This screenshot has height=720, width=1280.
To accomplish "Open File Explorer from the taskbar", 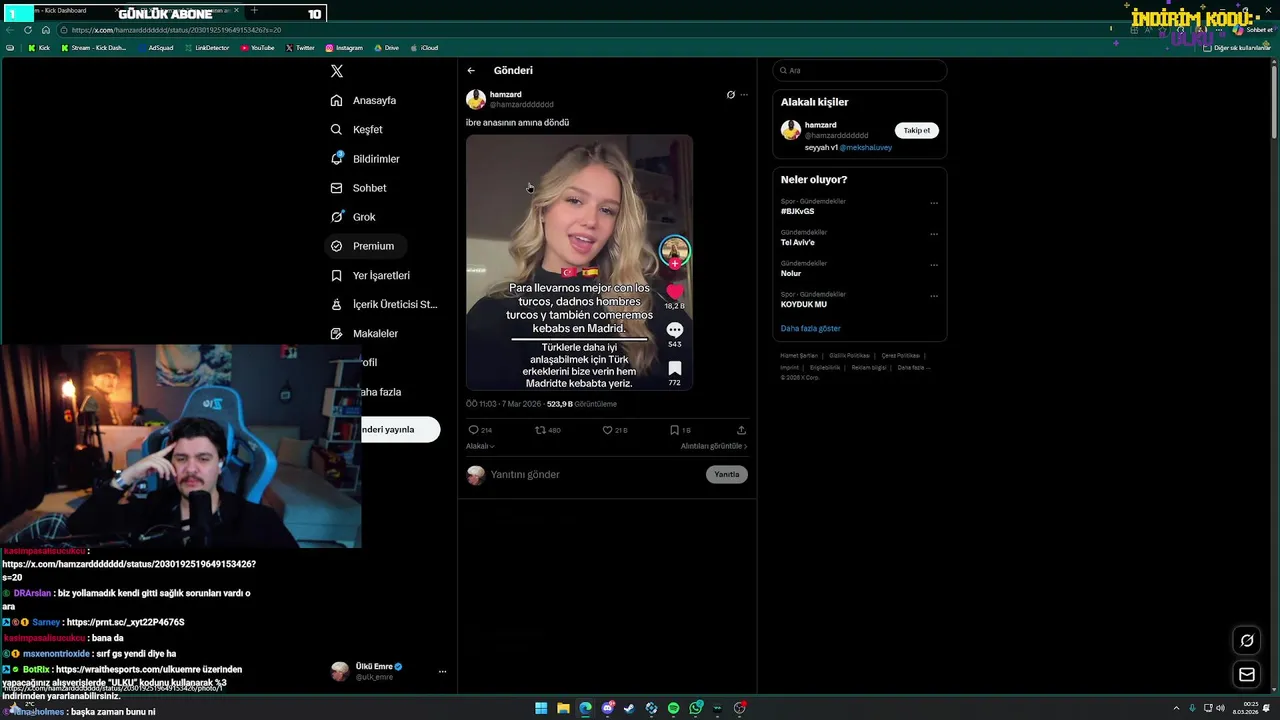I will (563, 708).
